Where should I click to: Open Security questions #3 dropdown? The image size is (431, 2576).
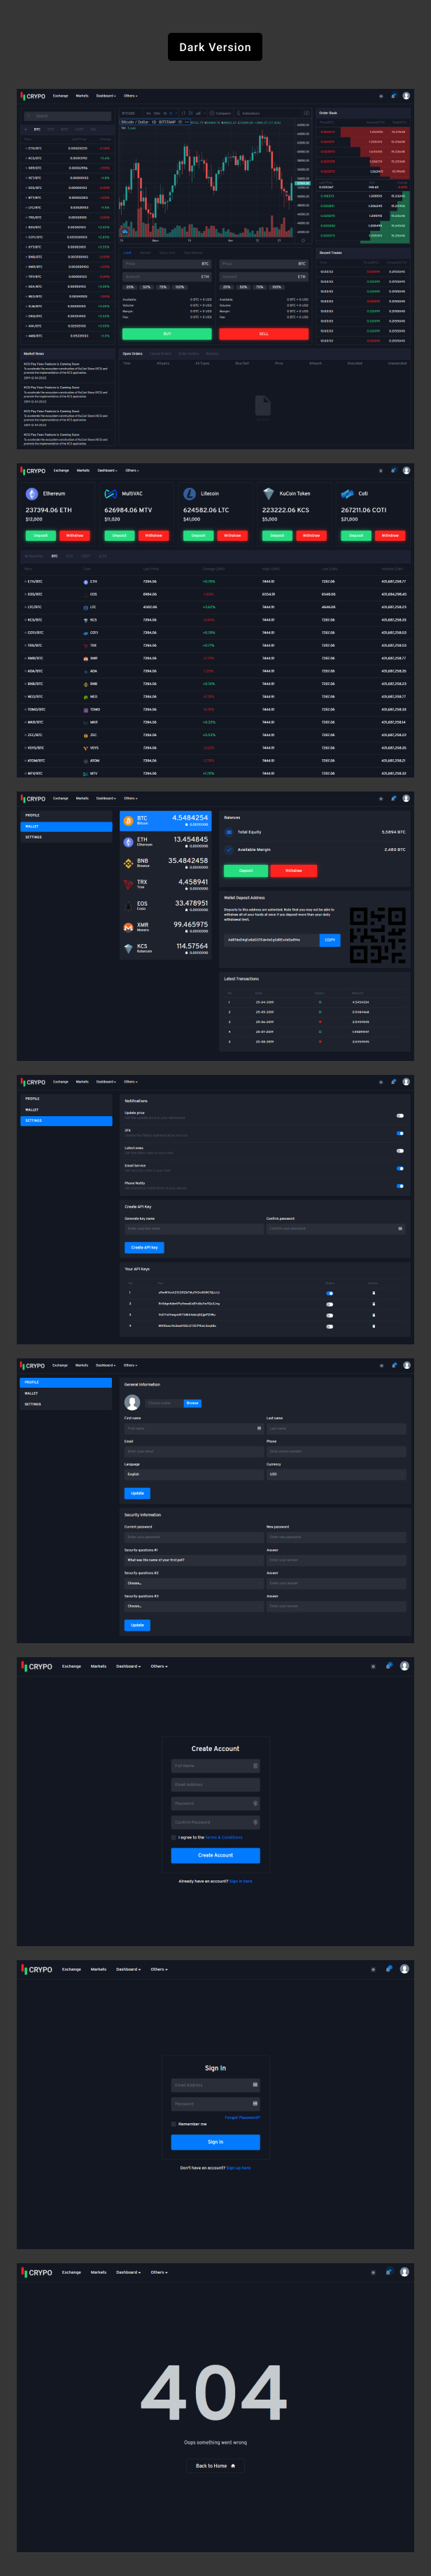193,1606
